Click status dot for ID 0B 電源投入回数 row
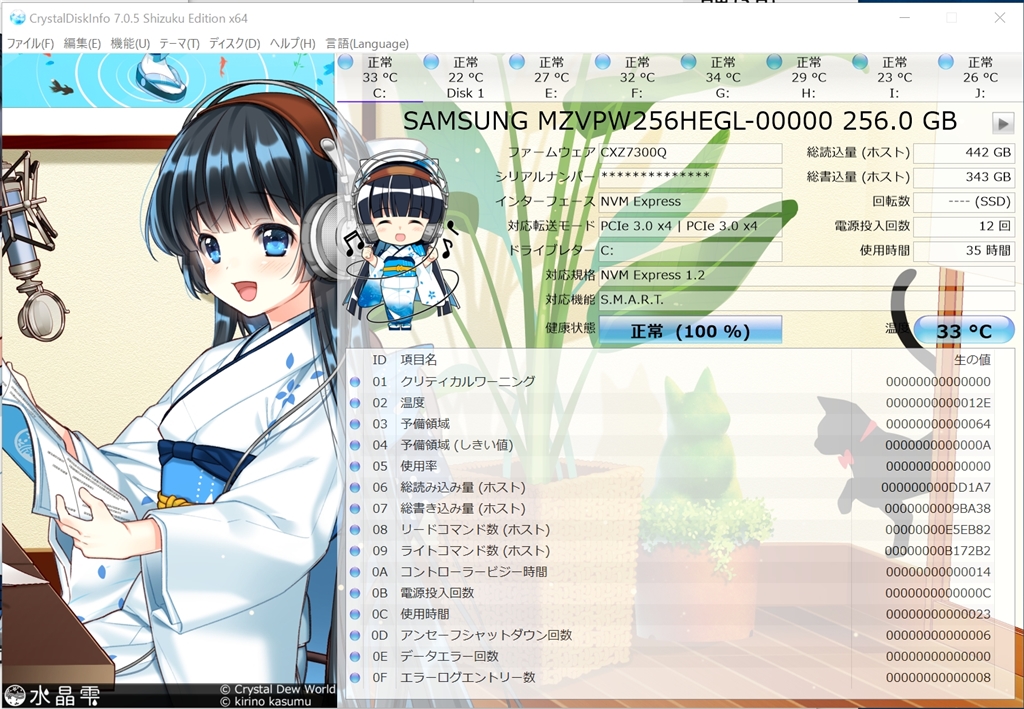1024x709 pixels. [x=355, y=593]
